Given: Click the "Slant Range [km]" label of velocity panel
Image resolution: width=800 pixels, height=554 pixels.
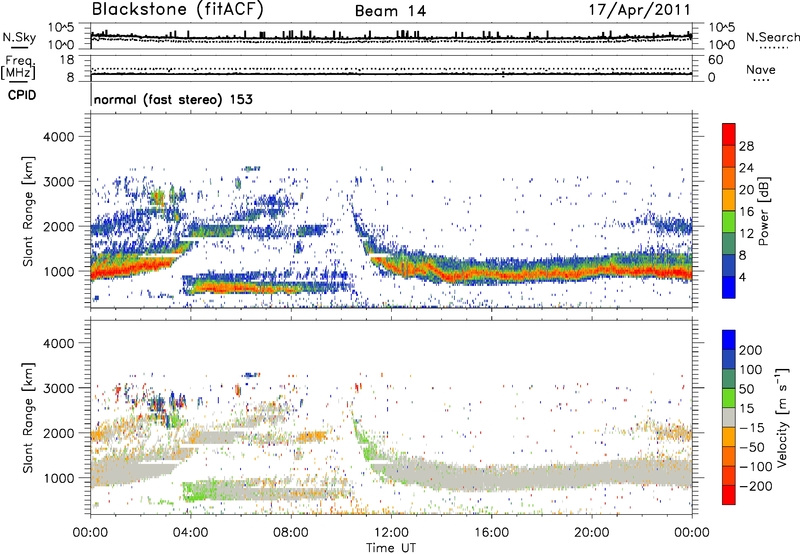Looking at the screenshot, I should (29, 418).
